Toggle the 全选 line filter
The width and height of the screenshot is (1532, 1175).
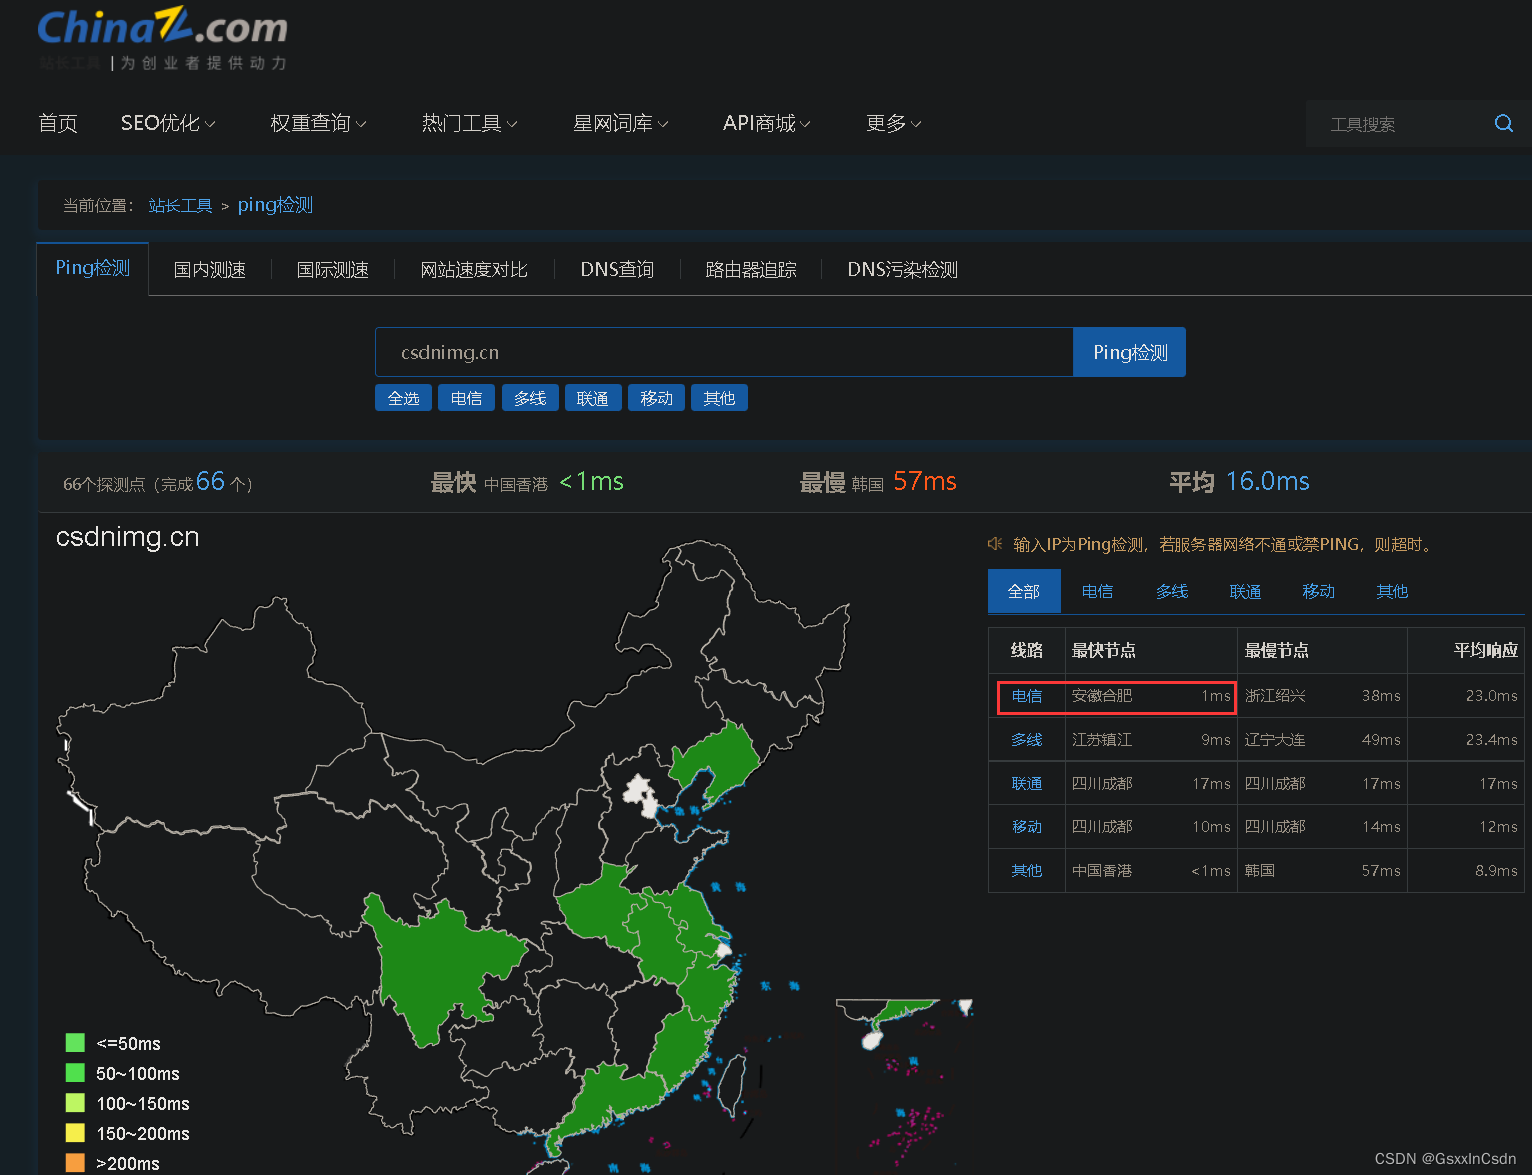(x=404, y=398)
